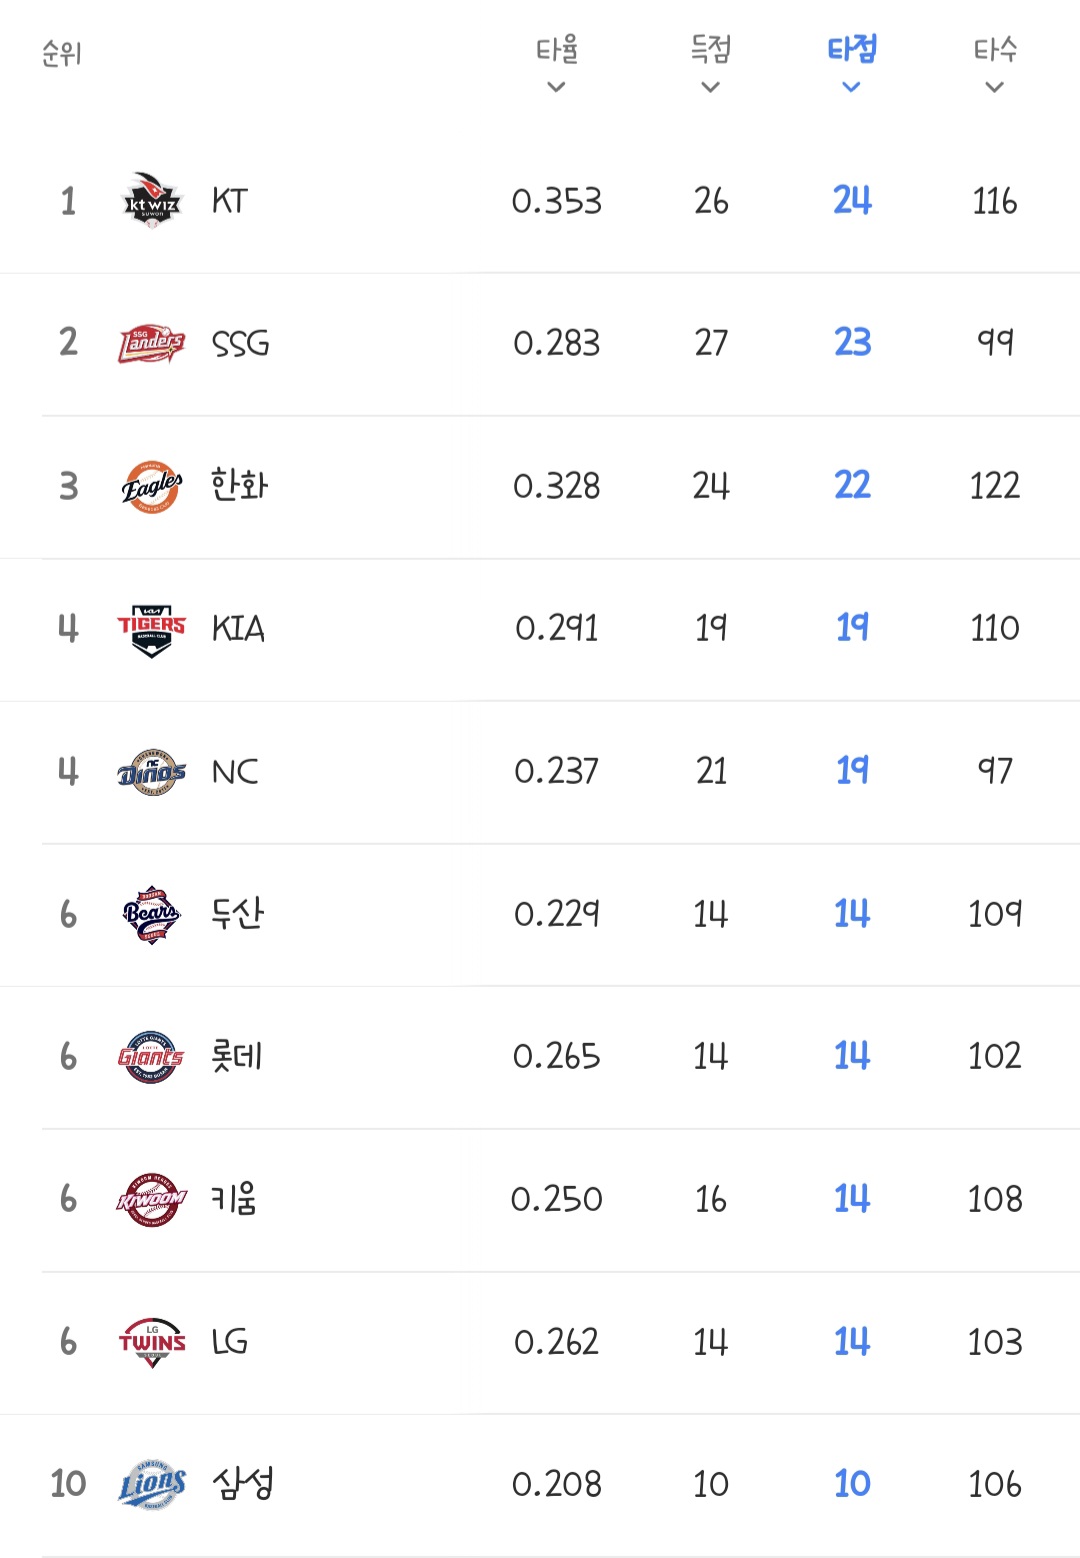Toggle sort chevron under 타점
This screenshot has height=1558, width=1080.
(852, 88)
